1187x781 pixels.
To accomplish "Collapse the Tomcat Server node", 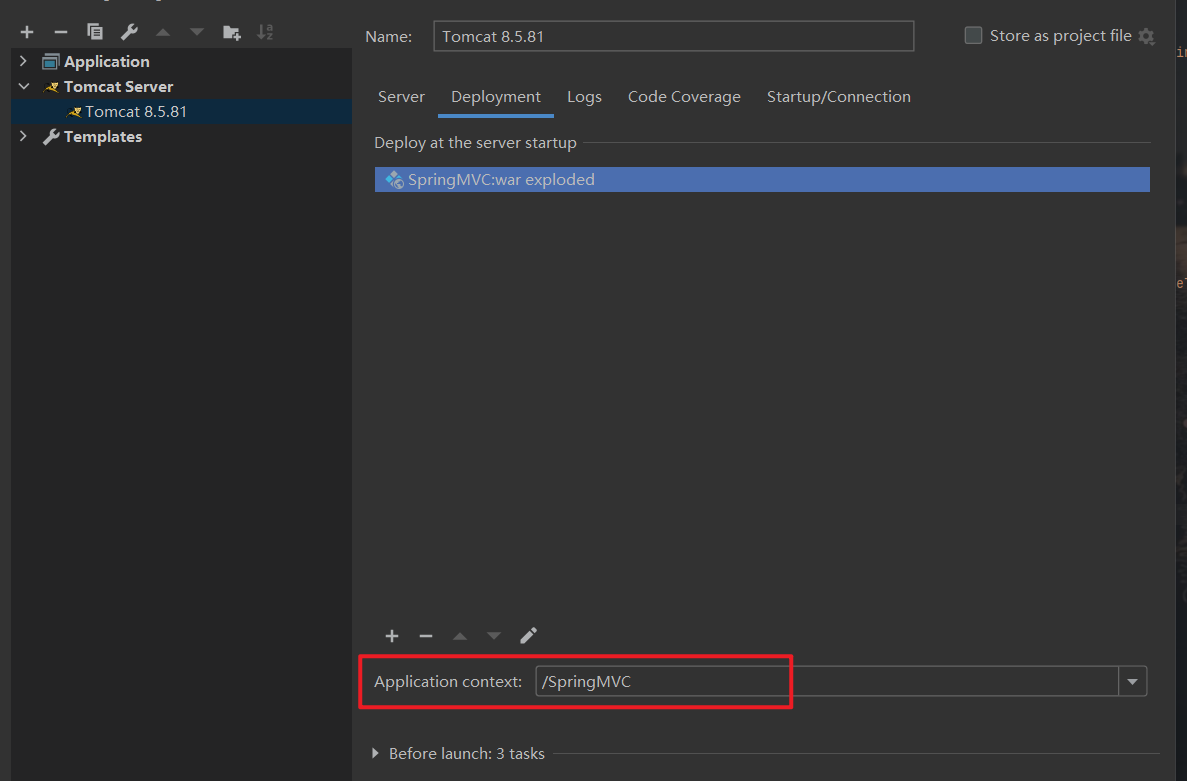I will click(x=23, y=87).
